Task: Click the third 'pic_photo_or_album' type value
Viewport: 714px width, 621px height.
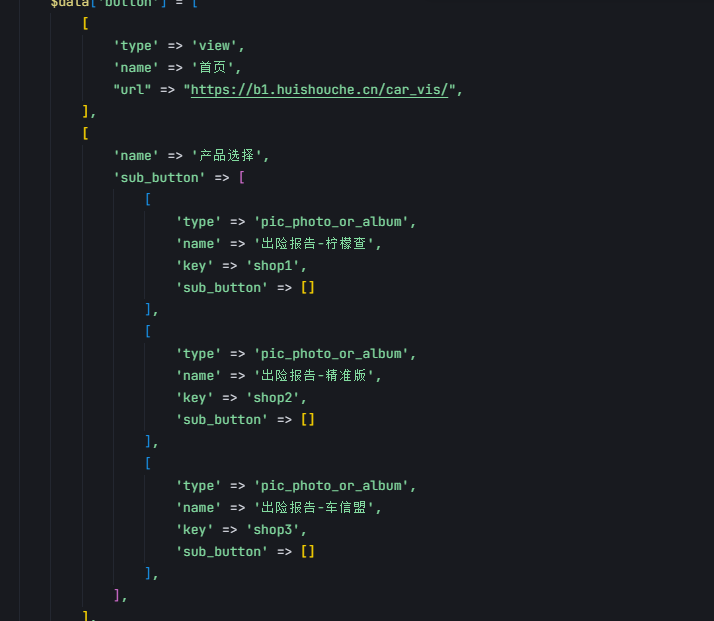Action: coord(331,486)
